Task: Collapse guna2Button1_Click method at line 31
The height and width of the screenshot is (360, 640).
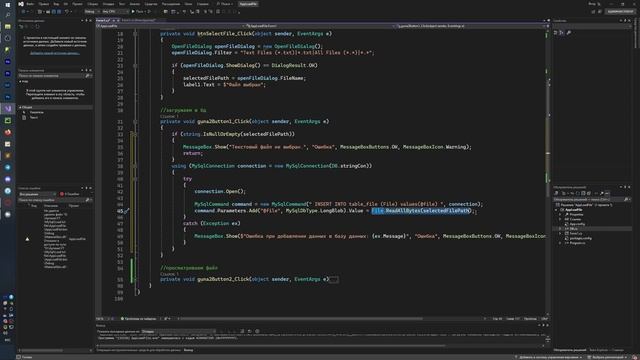Action: (x=135, y=121)
